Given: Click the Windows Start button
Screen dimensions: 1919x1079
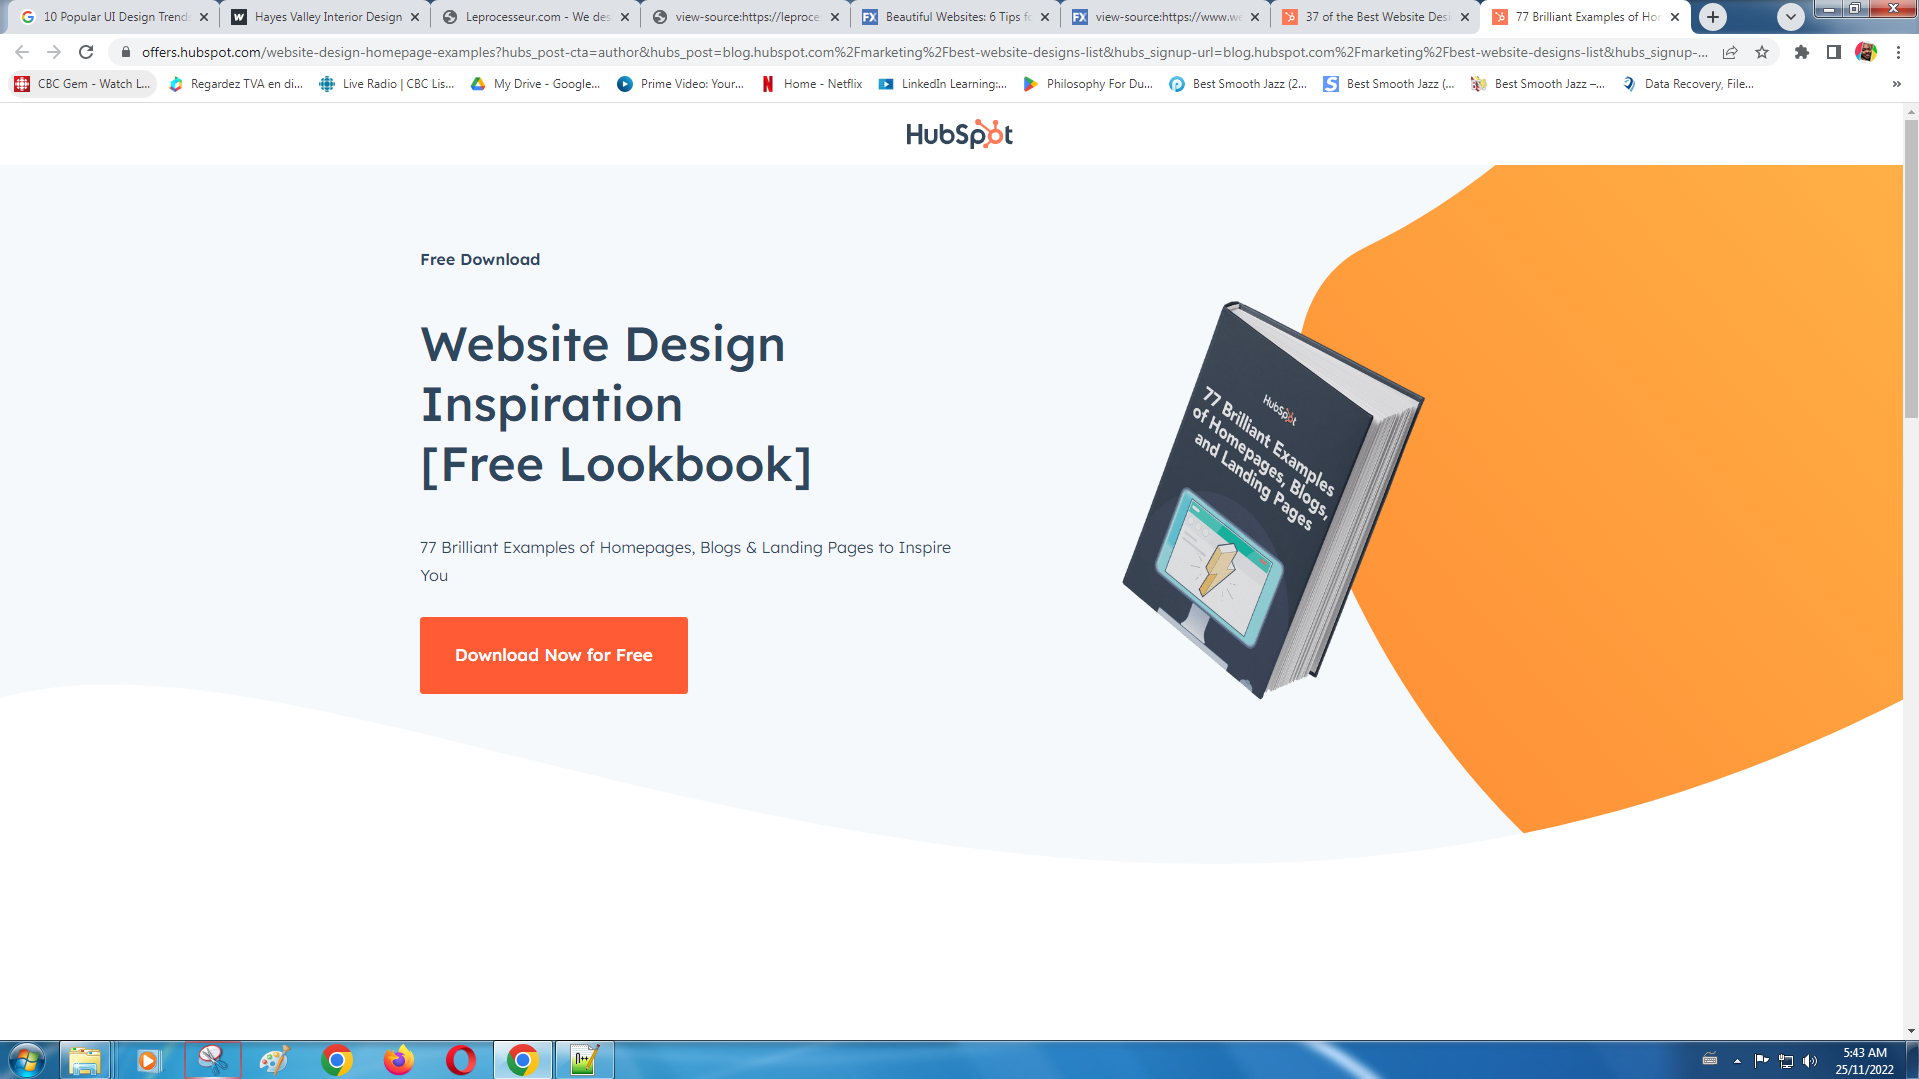Looking at the screenshot, I should pyautogui.click(x=27, y=1059).
